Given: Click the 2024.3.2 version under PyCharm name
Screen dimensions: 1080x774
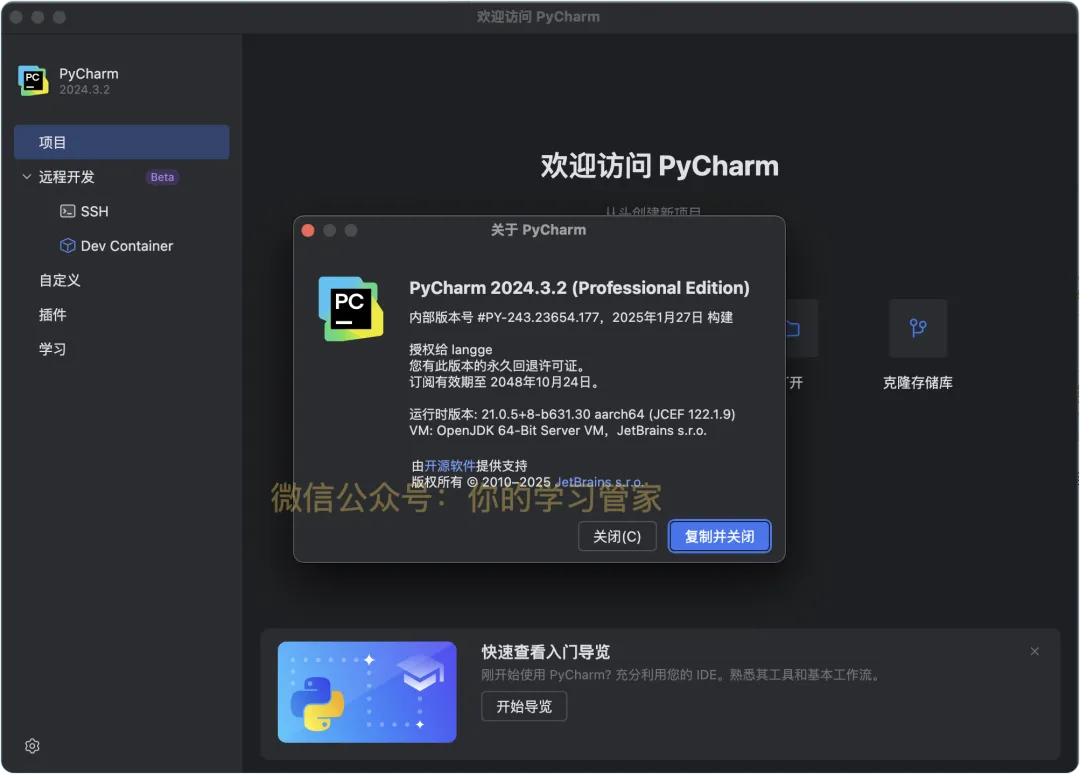Looking at the screenshot, I should (x=84, y=90).
